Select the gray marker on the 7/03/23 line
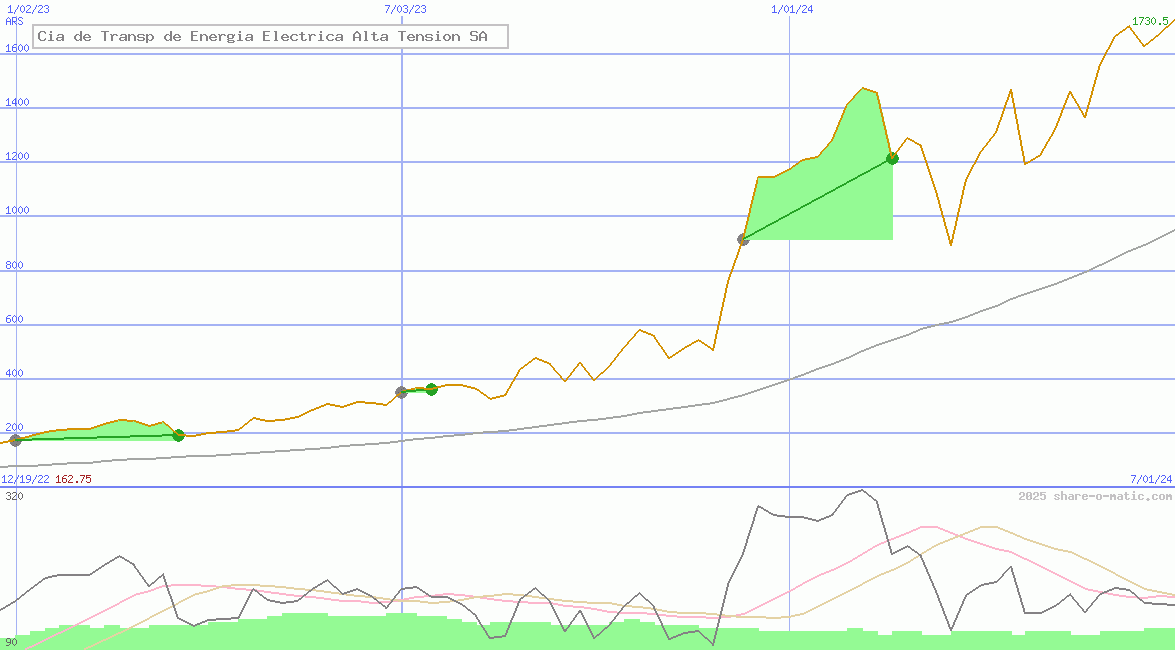The width and height of the screenshot is (1175, 650). click(x=401, y=392)
